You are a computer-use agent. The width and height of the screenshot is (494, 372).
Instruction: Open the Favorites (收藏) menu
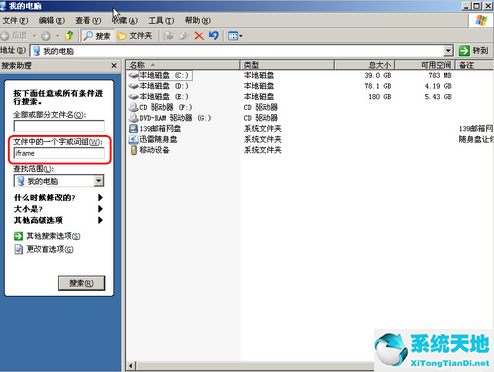click(x=125, y=21)
